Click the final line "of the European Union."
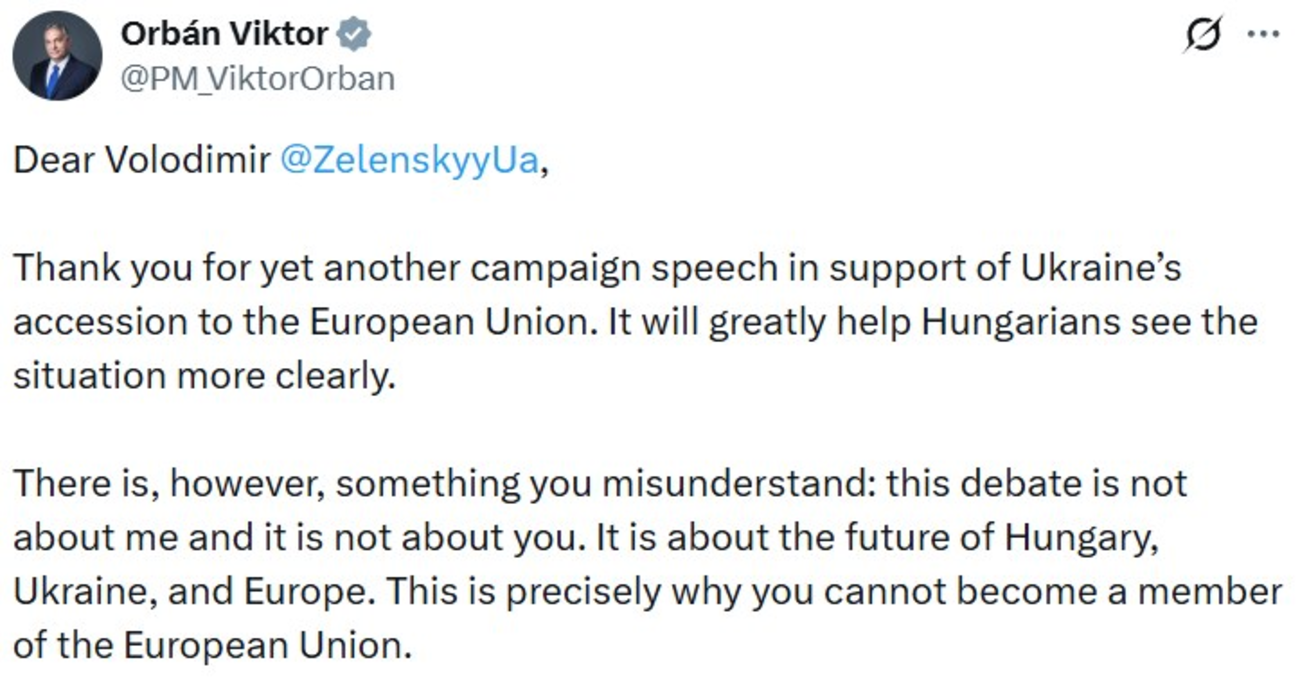Image resolution: width=1300 pixels, height=685 pixels. click(212, 645)
